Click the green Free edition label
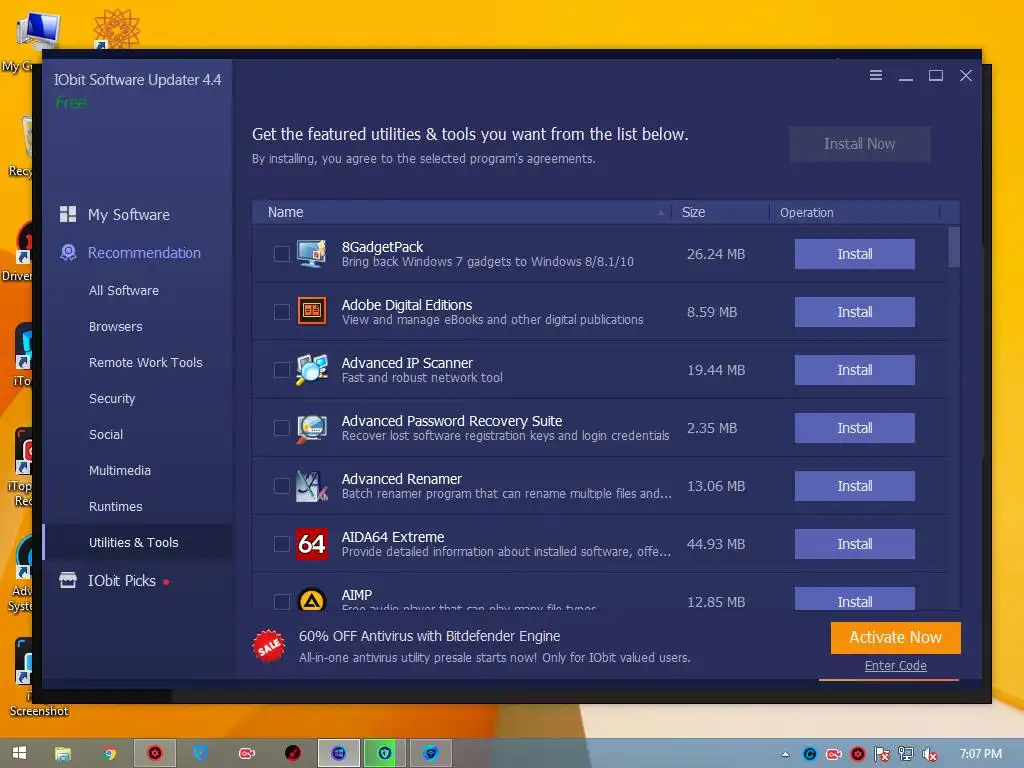 coord(71,103)
